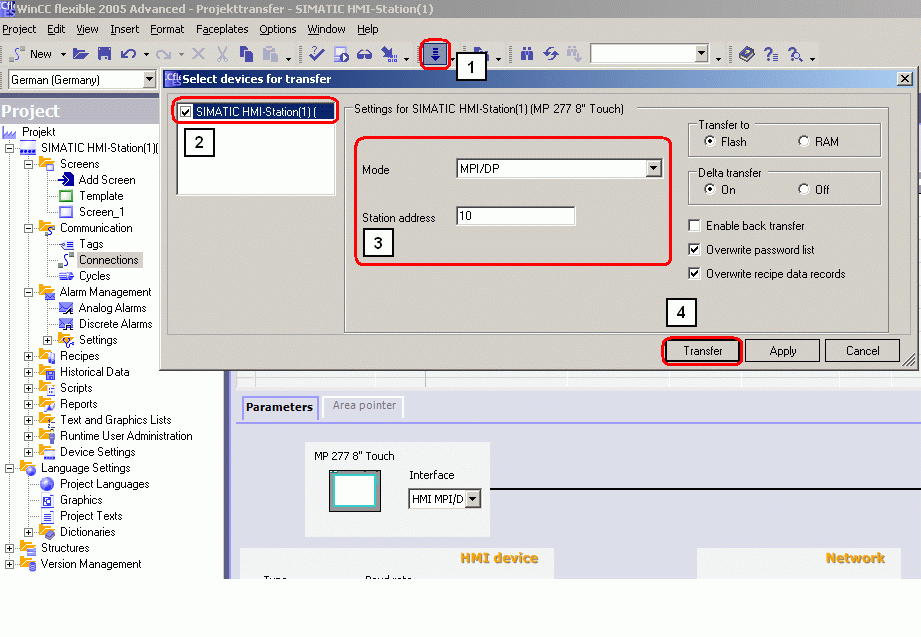921x637 pixels.
Task: Enable back transfer checkbox
Action: 695,226
